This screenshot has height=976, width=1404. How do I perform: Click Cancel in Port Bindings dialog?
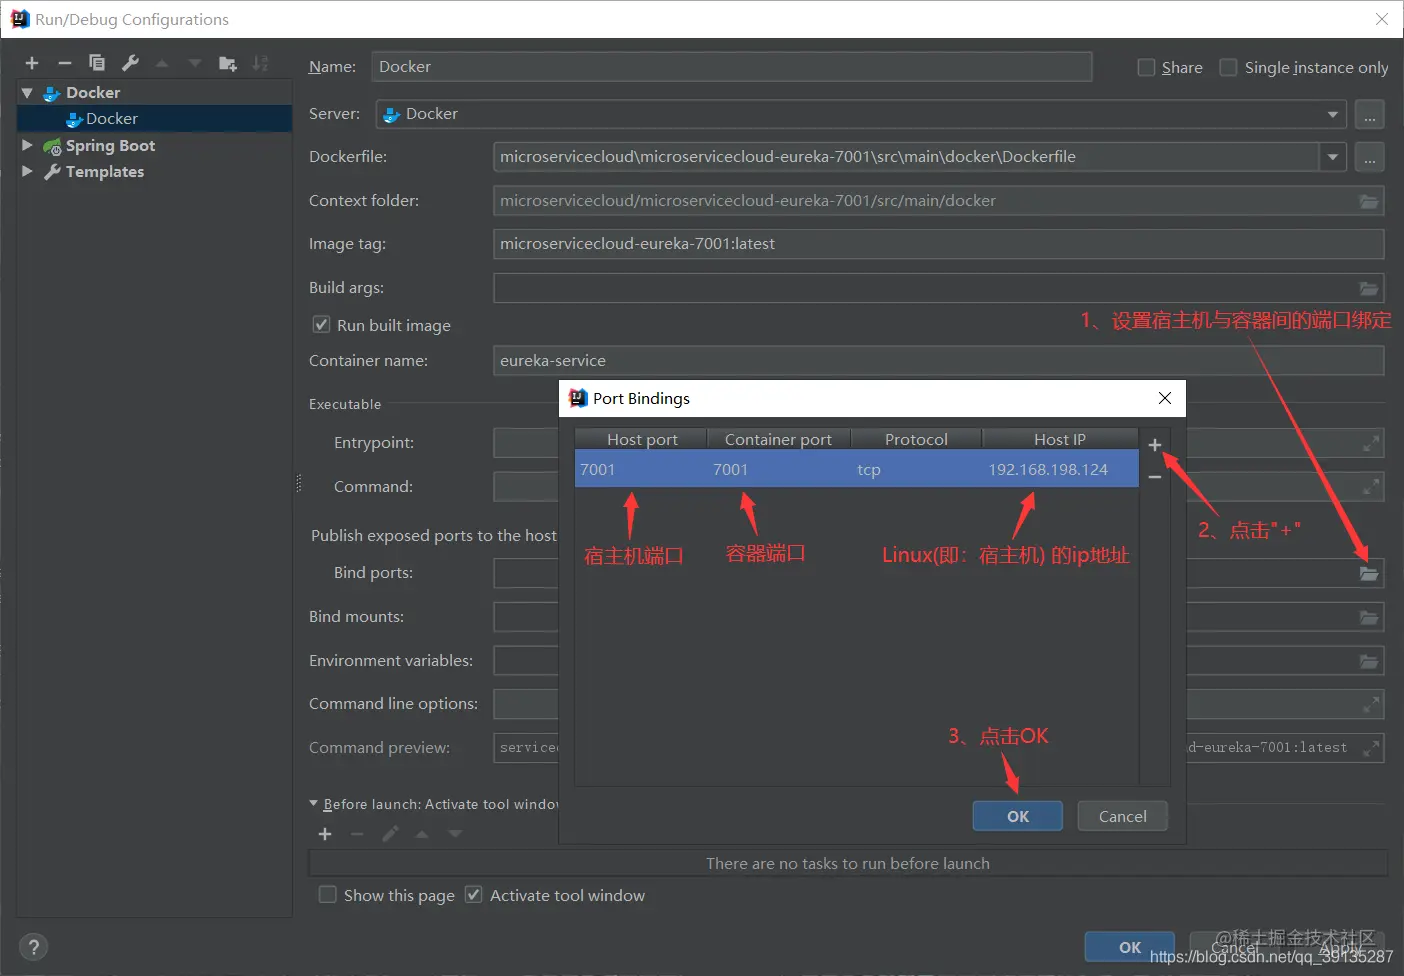[x=1123, y=816]
